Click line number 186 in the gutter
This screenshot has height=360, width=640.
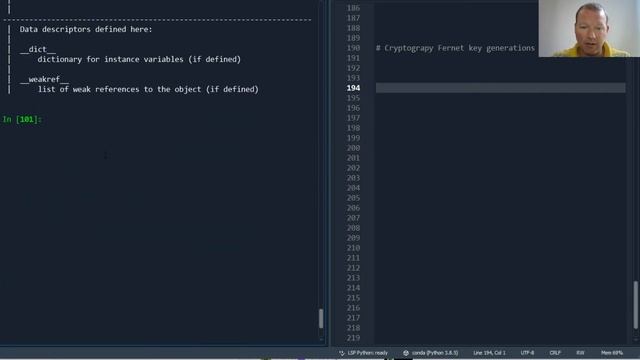(353, 8)
